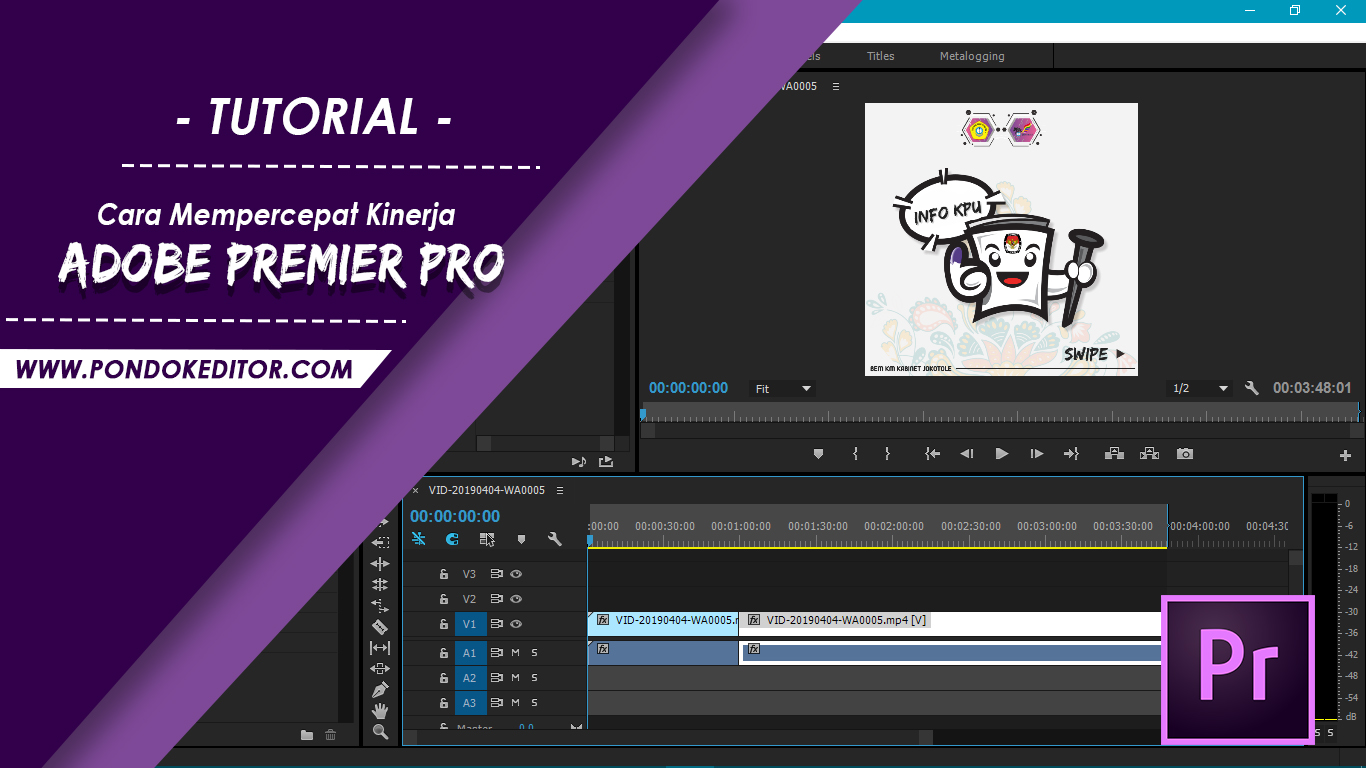This screenshot has width=1366, height=768.
Task: Add a marker in the timeline header
Action: click(x=521, y=539)
